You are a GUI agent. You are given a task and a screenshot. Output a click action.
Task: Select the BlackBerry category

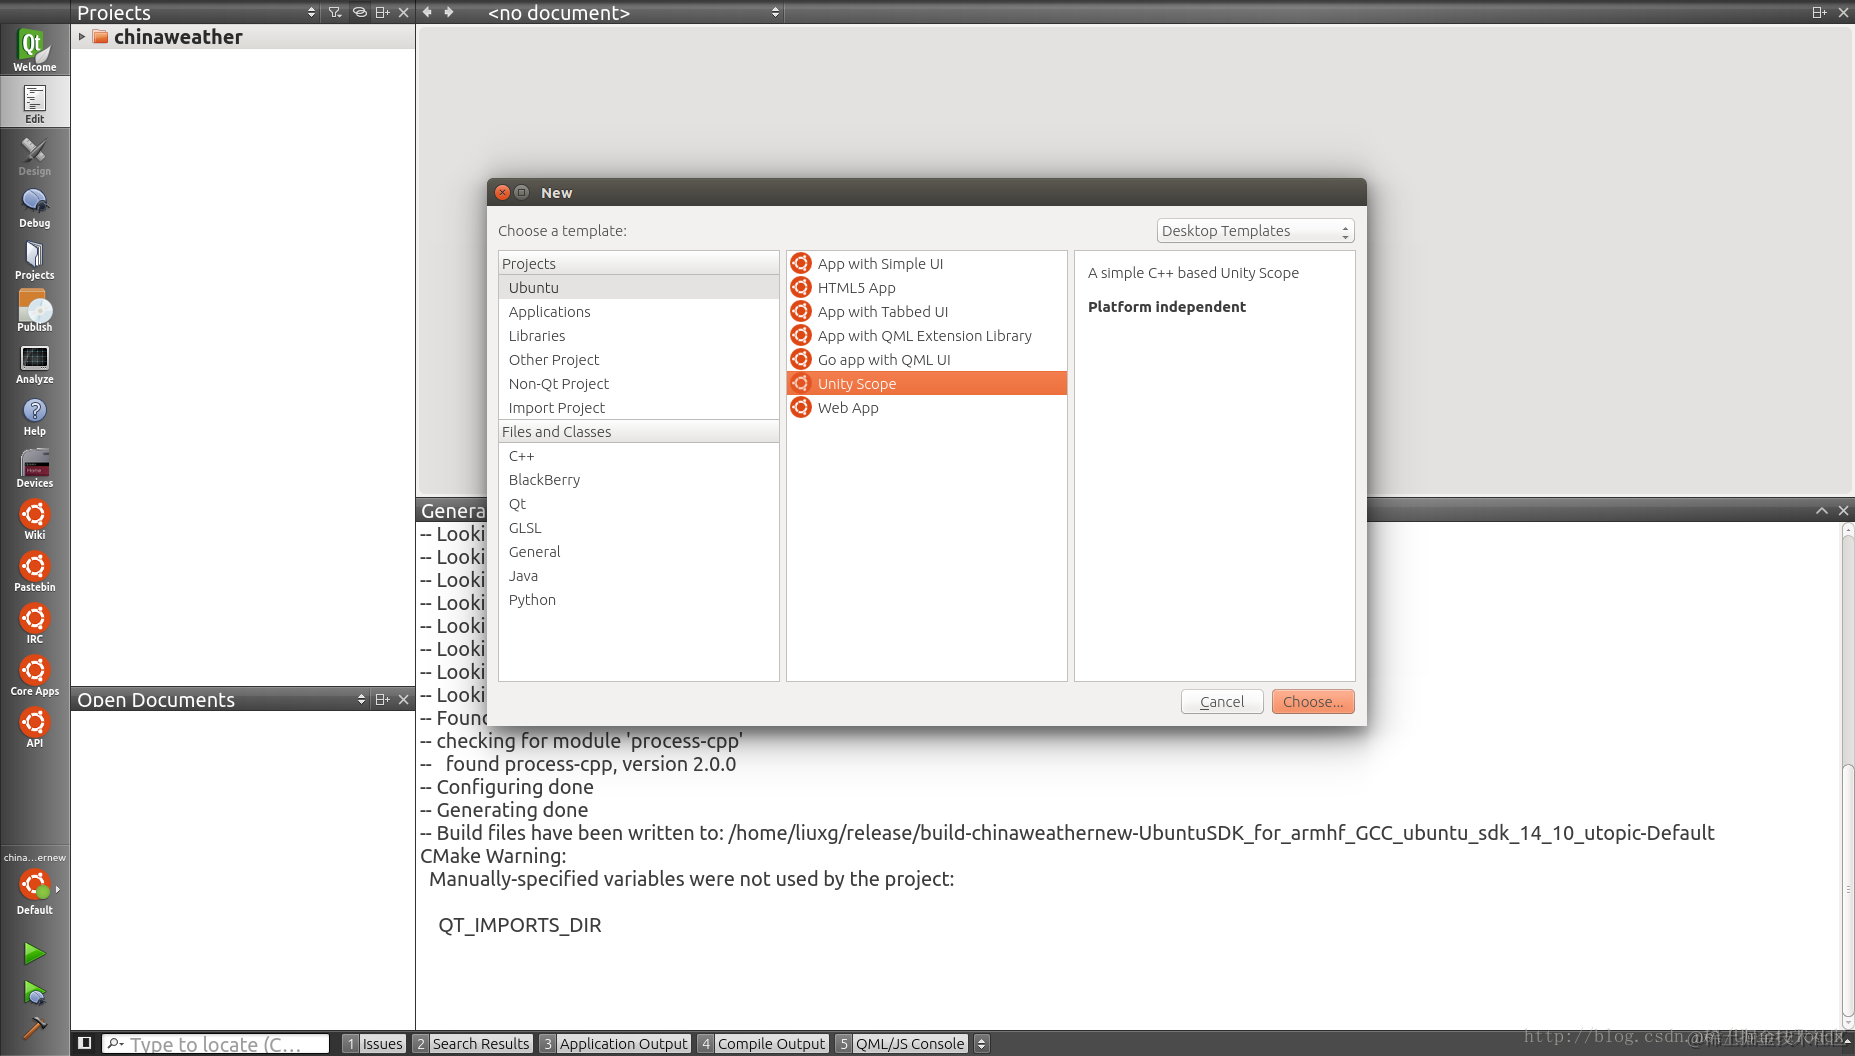point(638,479)
